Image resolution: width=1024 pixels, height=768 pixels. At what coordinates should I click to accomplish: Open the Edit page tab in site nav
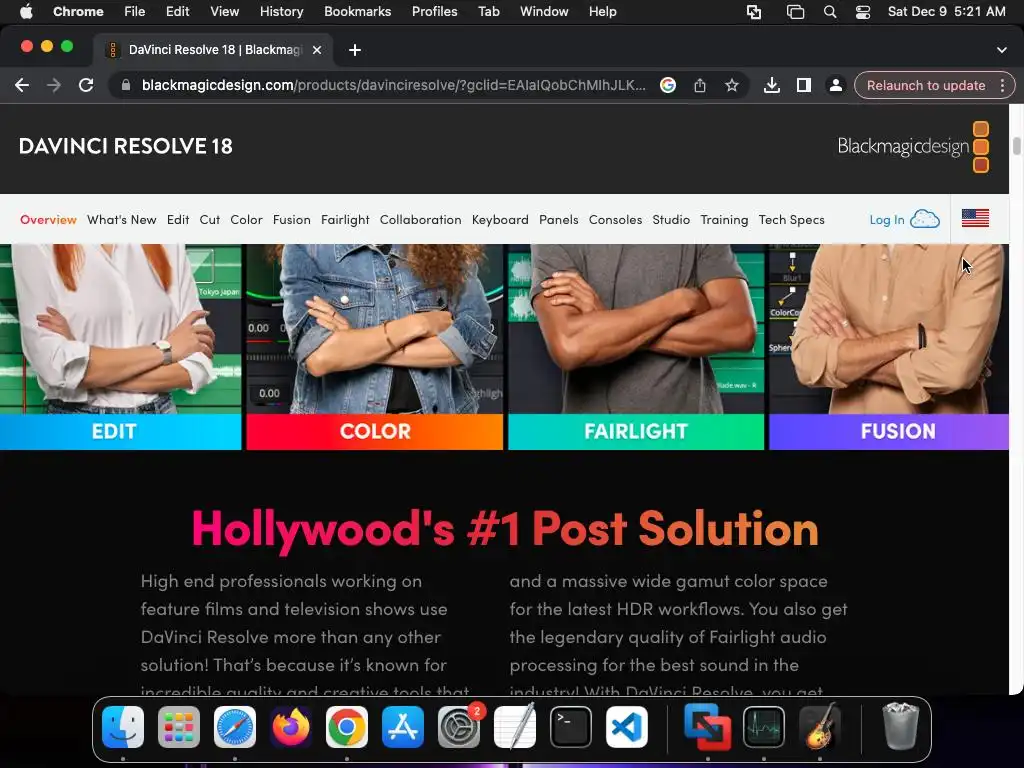coord(178,220)
